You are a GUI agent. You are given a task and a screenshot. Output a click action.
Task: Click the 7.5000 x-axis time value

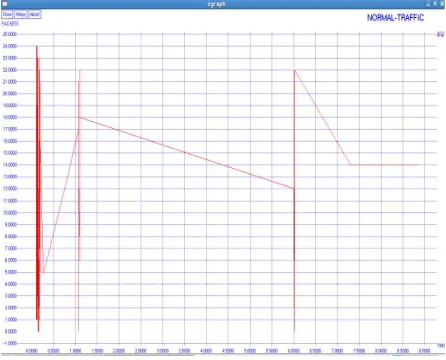click(359, 351)
